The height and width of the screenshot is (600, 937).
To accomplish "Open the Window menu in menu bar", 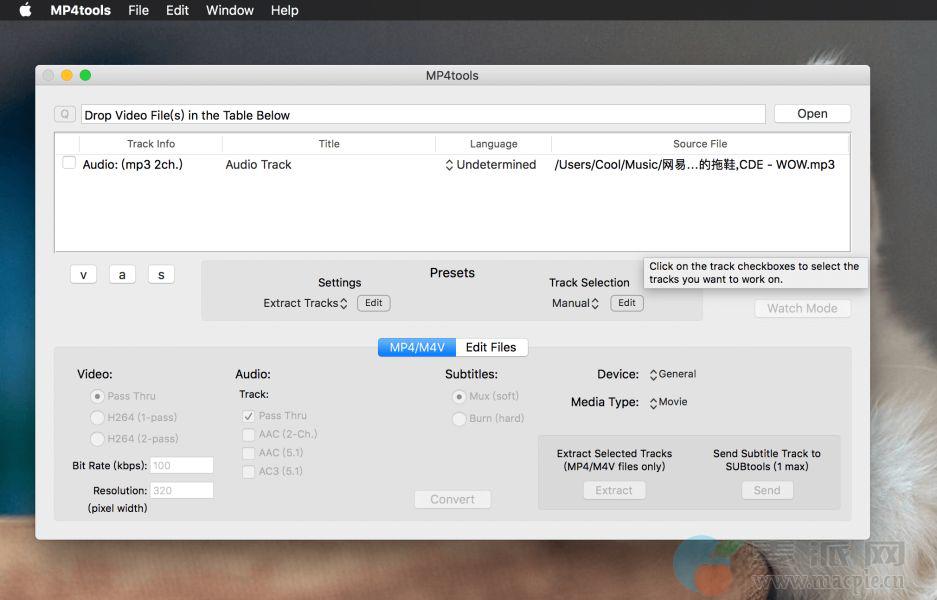I will pos(229,10).
